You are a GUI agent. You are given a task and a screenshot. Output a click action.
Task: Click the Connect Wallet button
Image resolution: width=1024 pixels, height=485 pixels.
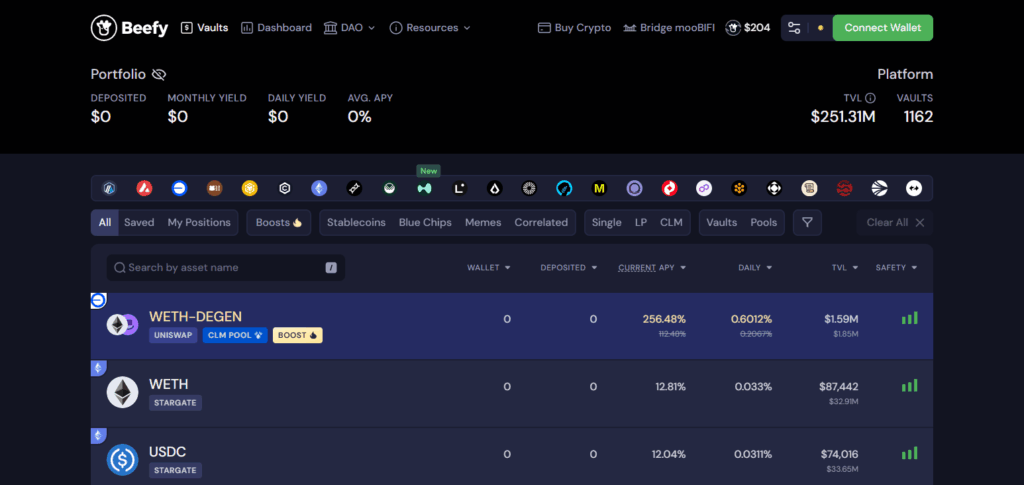882,28
